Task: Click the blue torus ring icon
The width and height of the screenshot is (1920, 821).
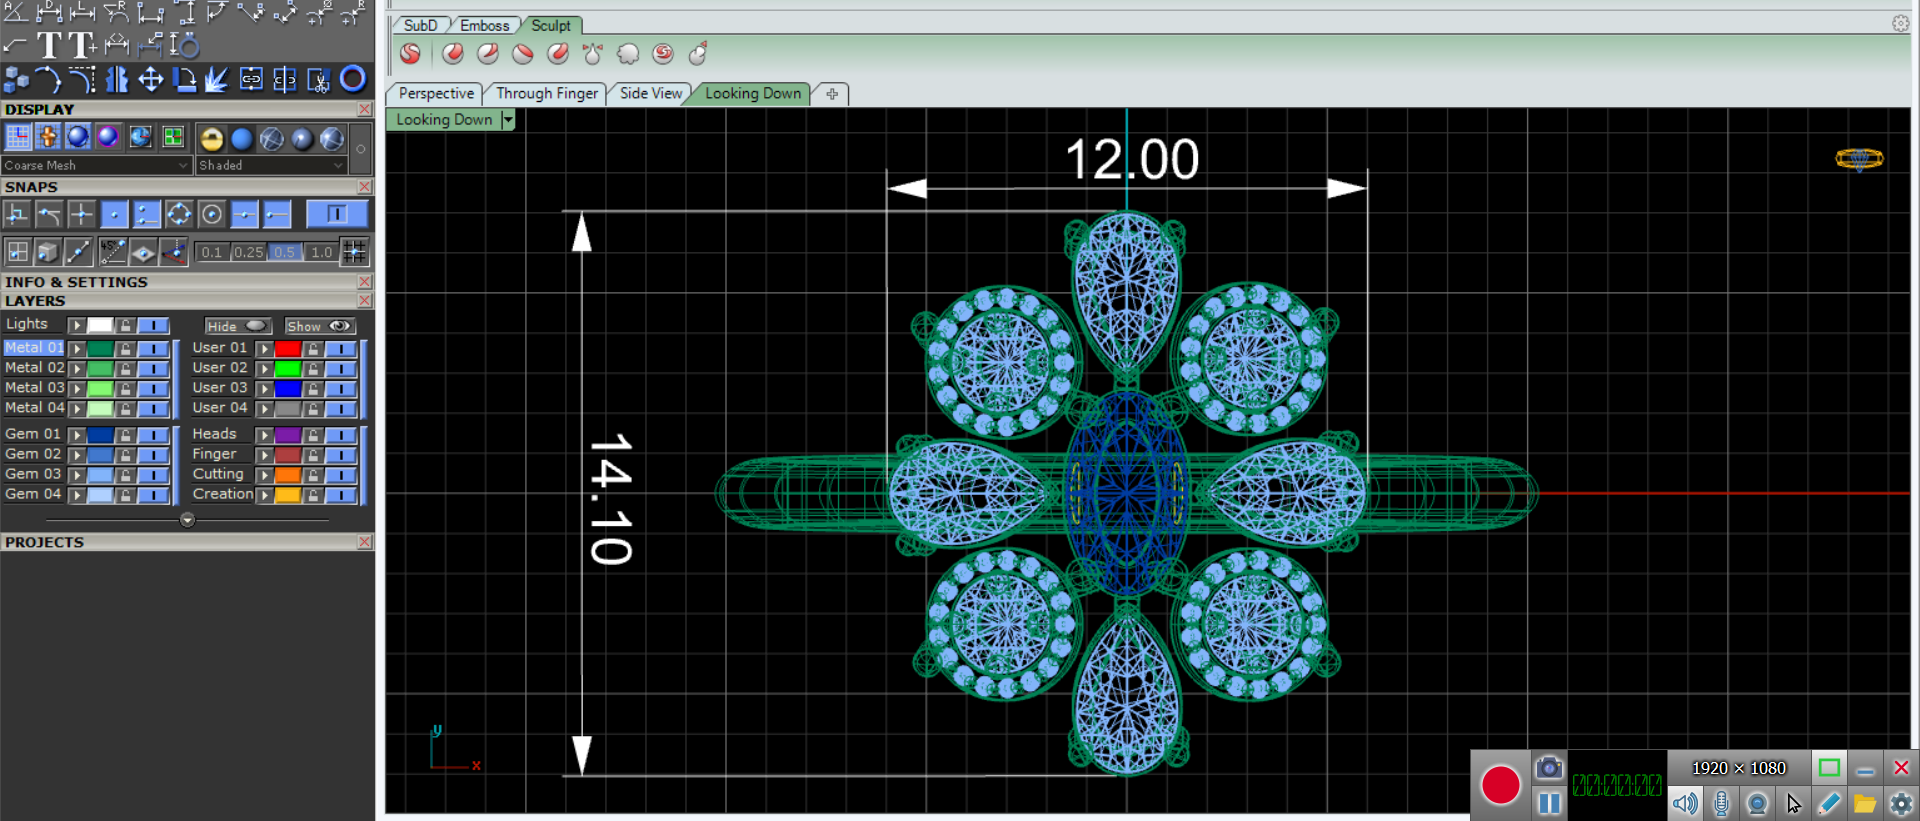Action: point(352,79)
